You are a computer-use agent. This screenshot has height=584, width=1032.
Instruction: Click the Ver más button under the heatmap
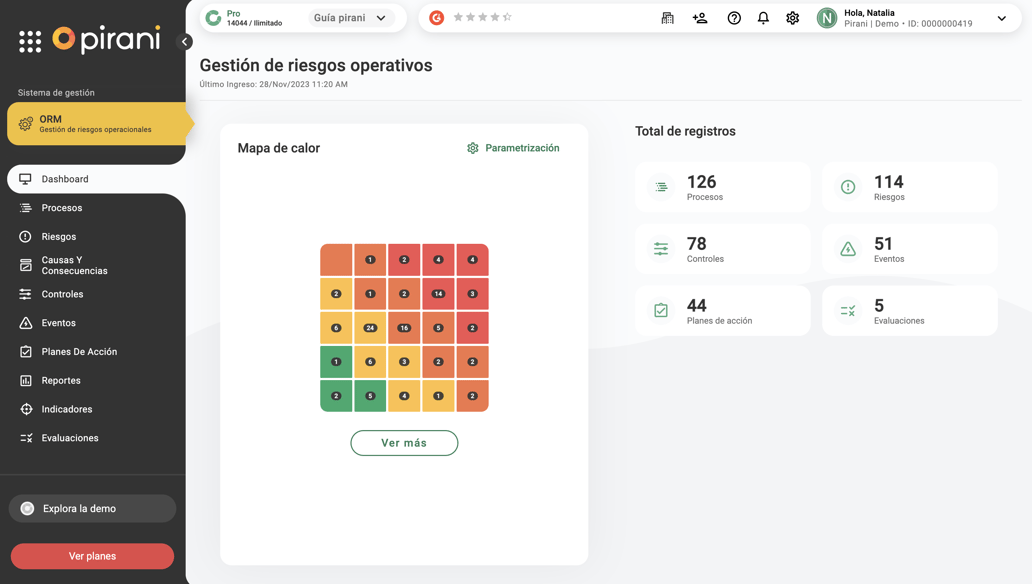(x=404, y=442)
